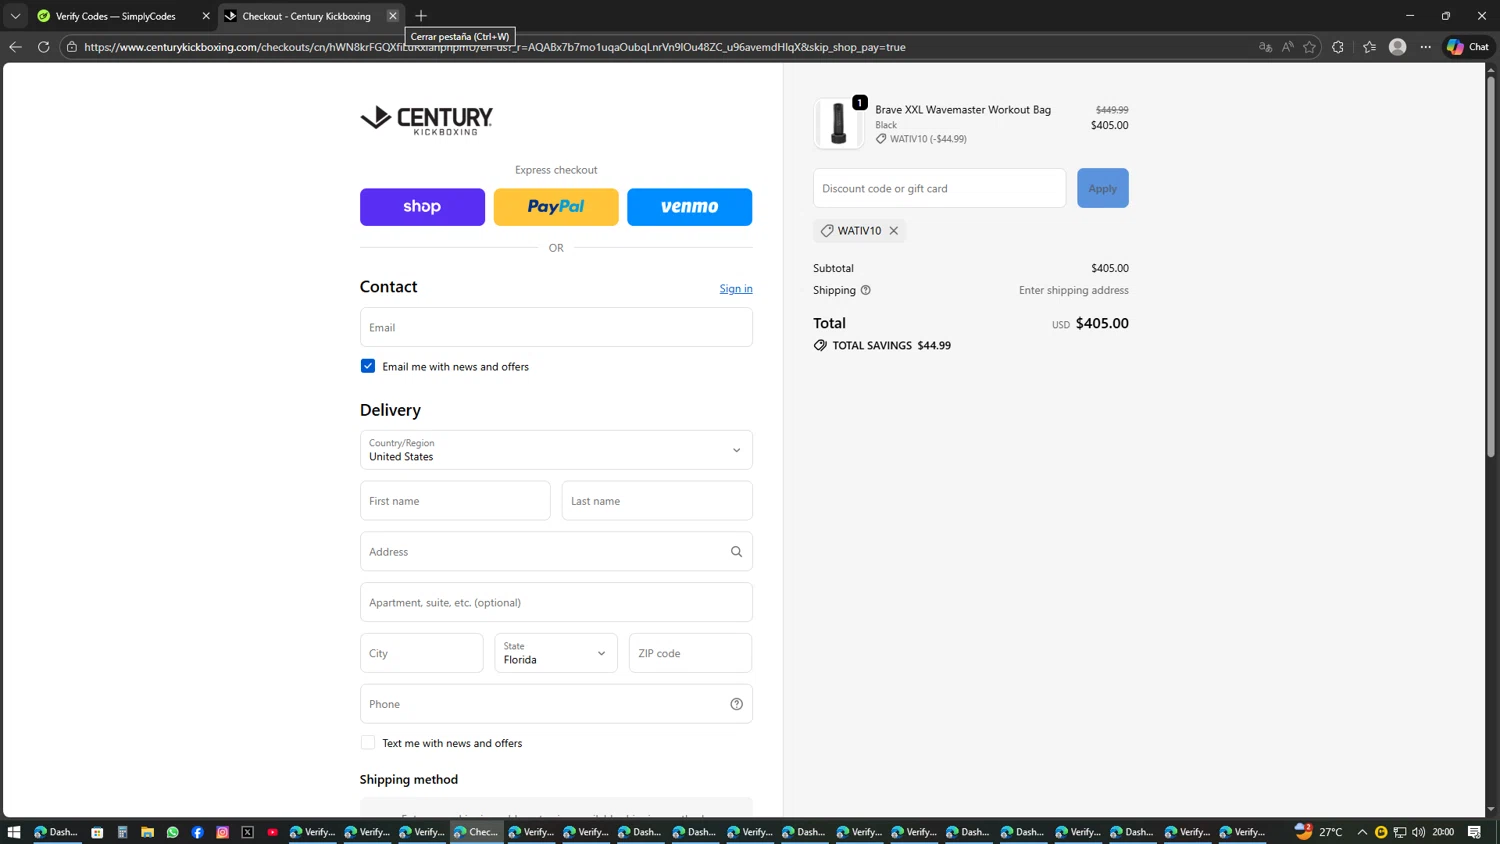The width and height of the screenshot is (1500, 844).
Task: Switch to Verify Codes — SimplyCodes tab
Action: pyautogui.click(x=115, y=16)
